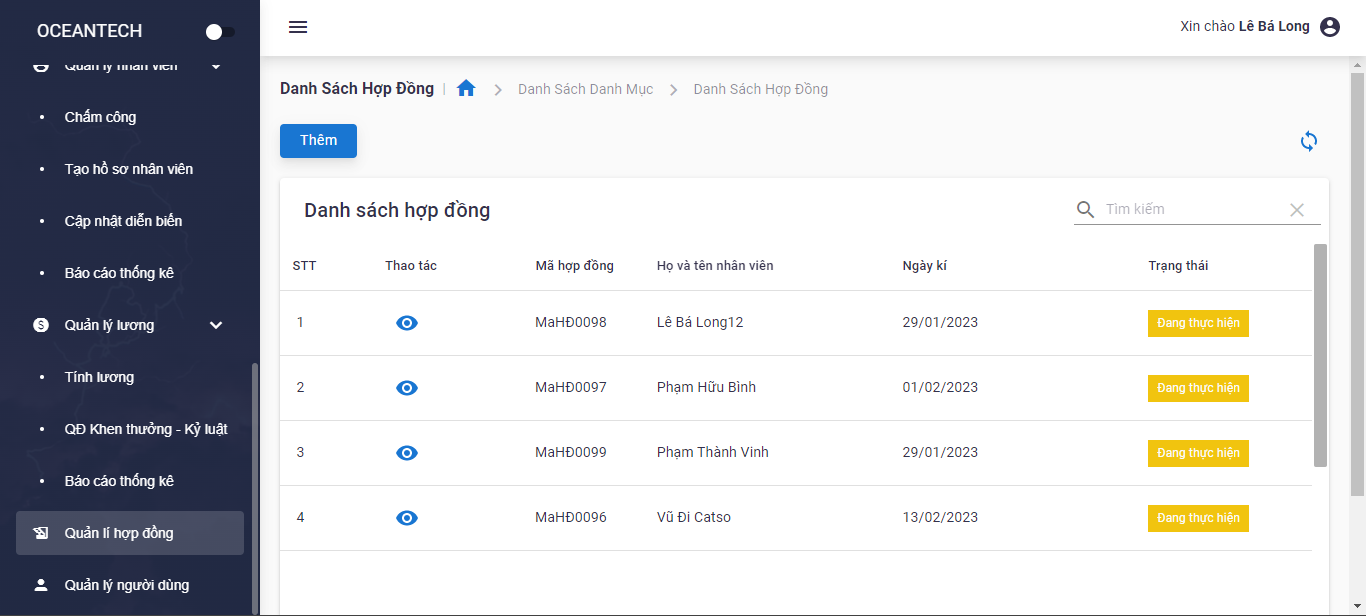Click Danh Sách Hợp Đồng breadcrumb link
The image size is (1366, 616).
coord(760,89)
